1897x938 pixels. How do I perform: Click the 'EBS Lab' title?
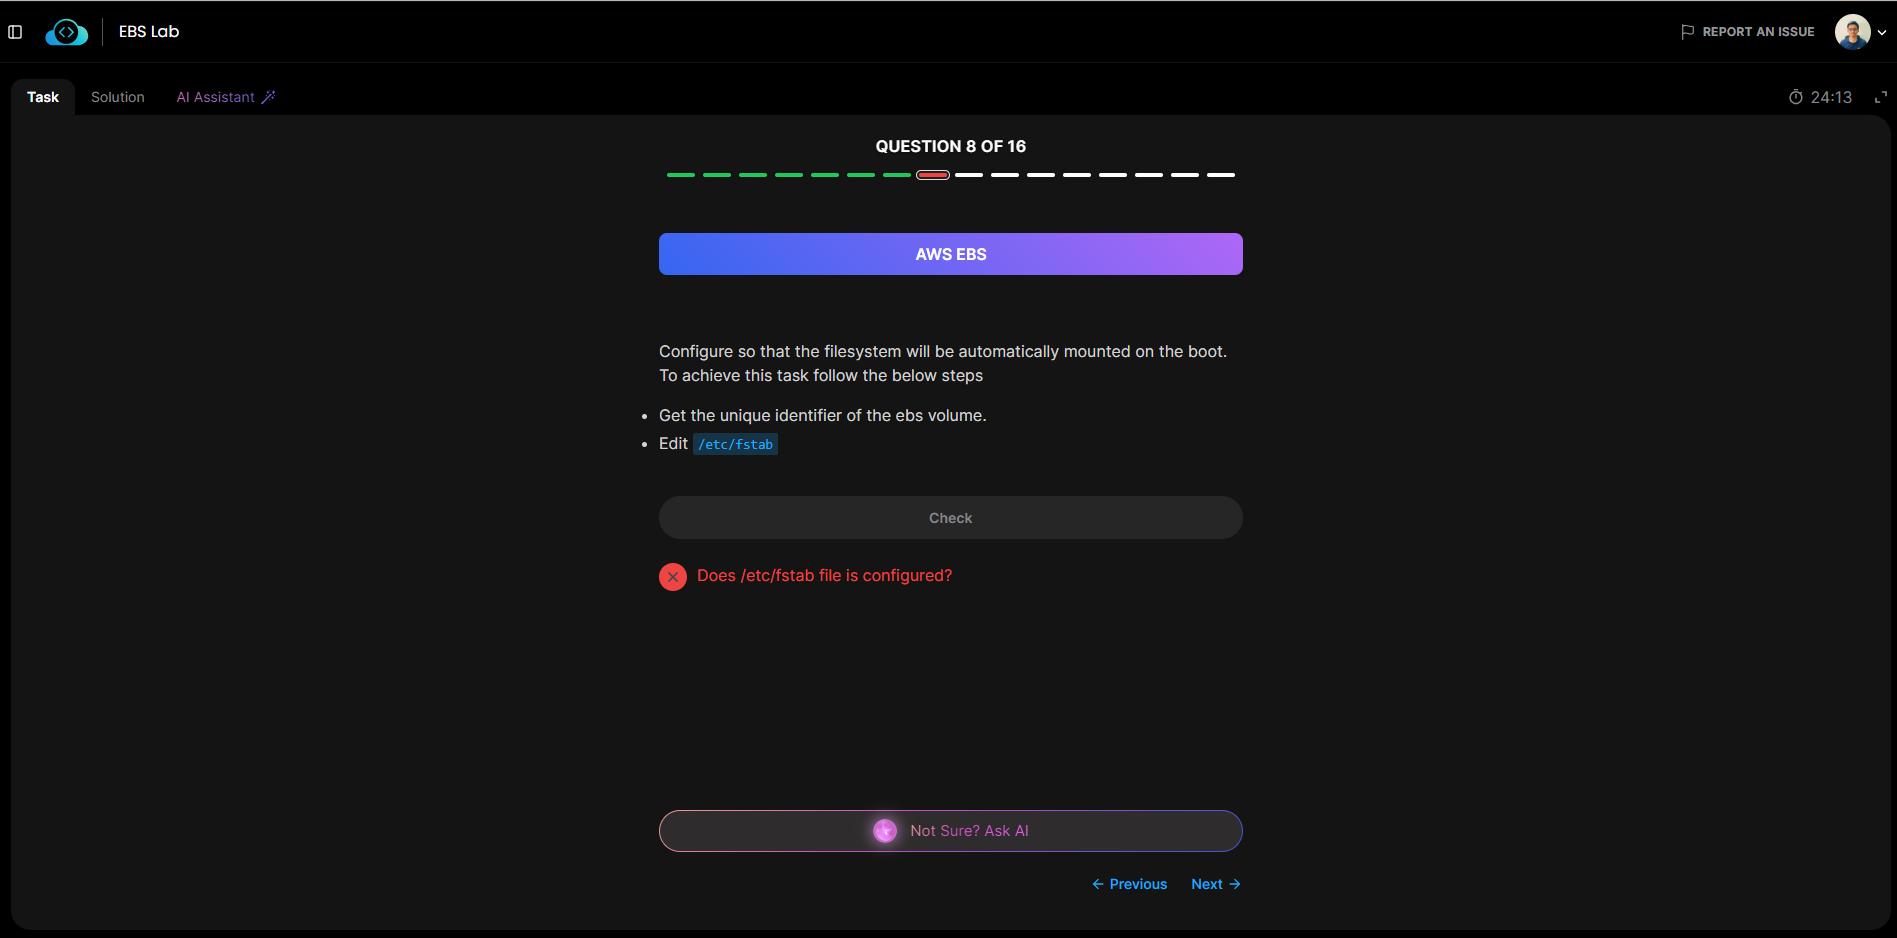coord(149,32)
